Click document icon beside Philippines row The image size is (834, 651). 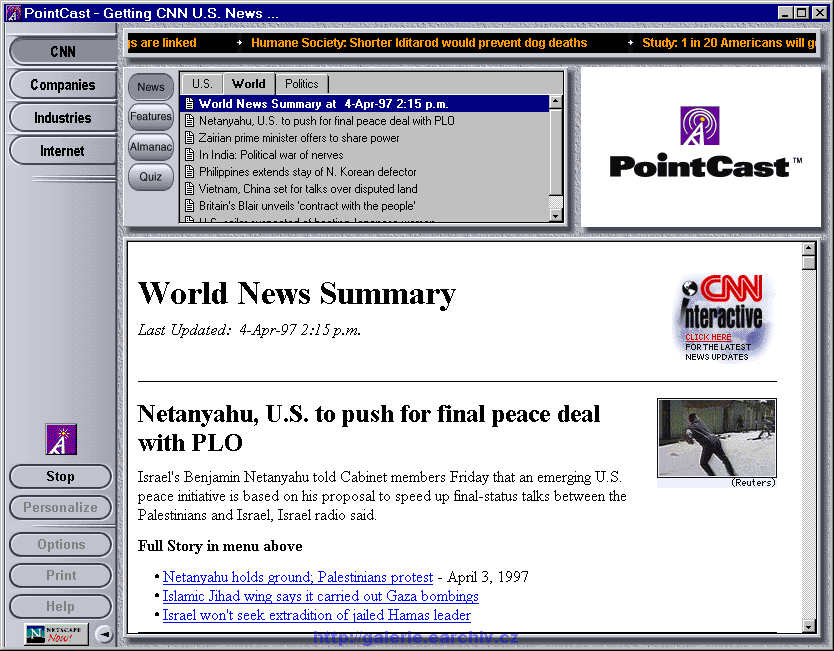(x=189, y=172)
